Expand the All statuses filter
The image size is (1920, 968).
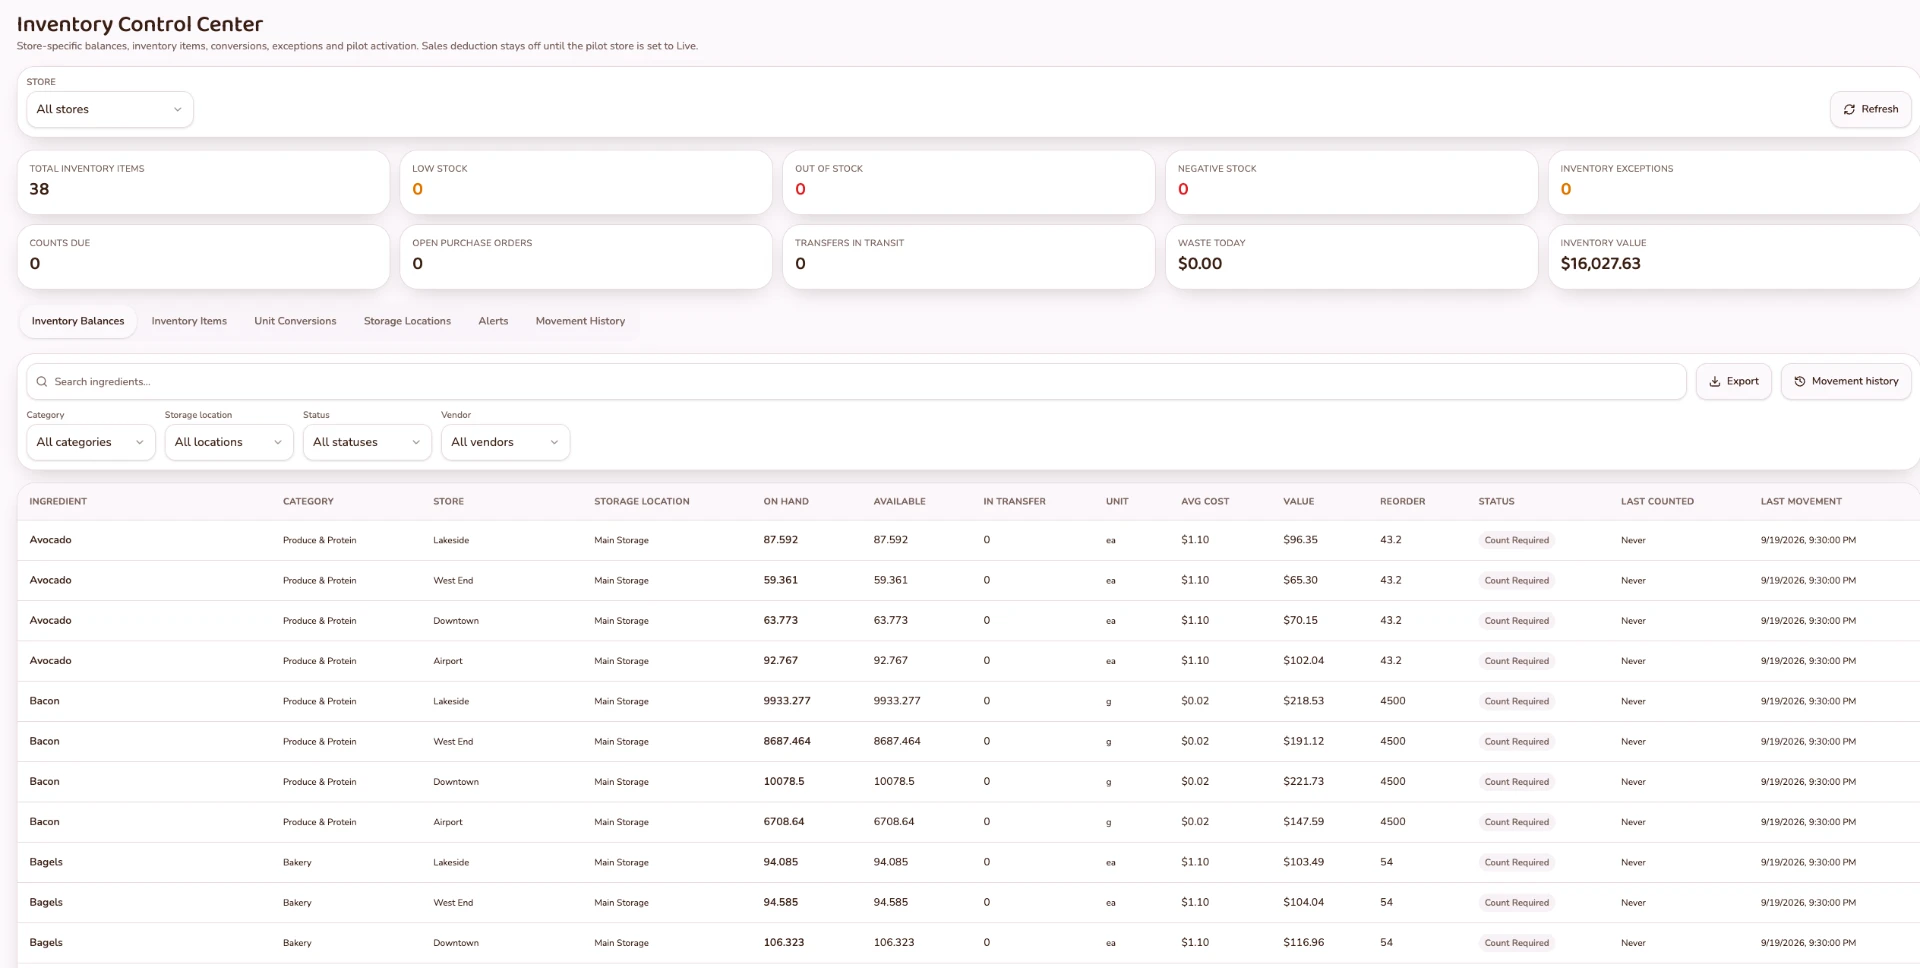tap(367, 442)
